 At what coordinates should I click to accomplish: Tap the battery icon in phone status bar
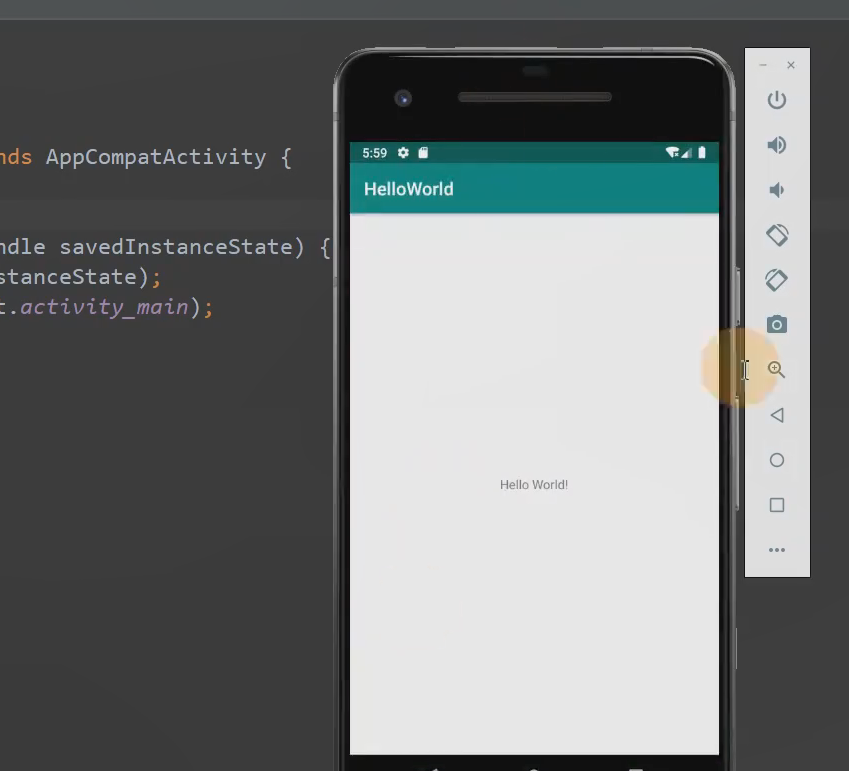coord(702,153)
